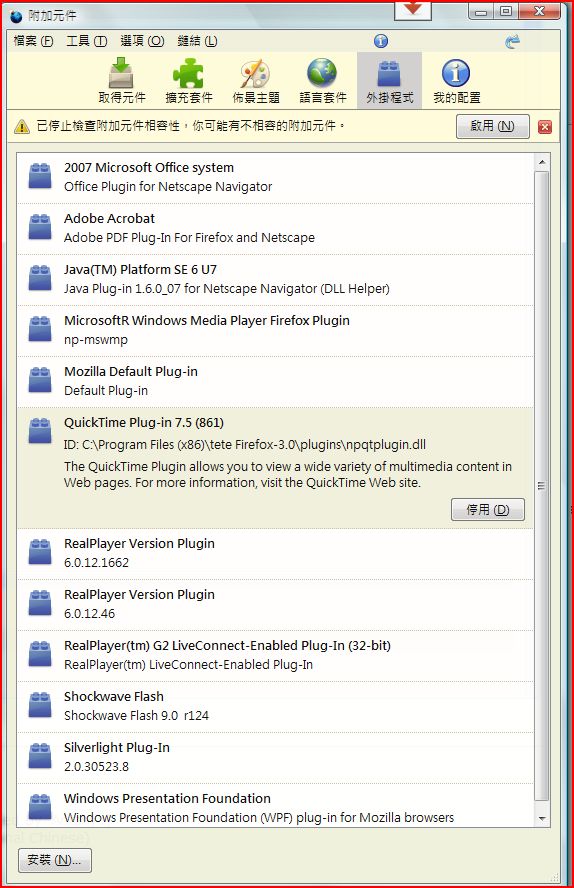Click the 已停止檢查附加元件相容性 warning message
The height and width of the screenshot is (888, 574).
pos(190,126)
